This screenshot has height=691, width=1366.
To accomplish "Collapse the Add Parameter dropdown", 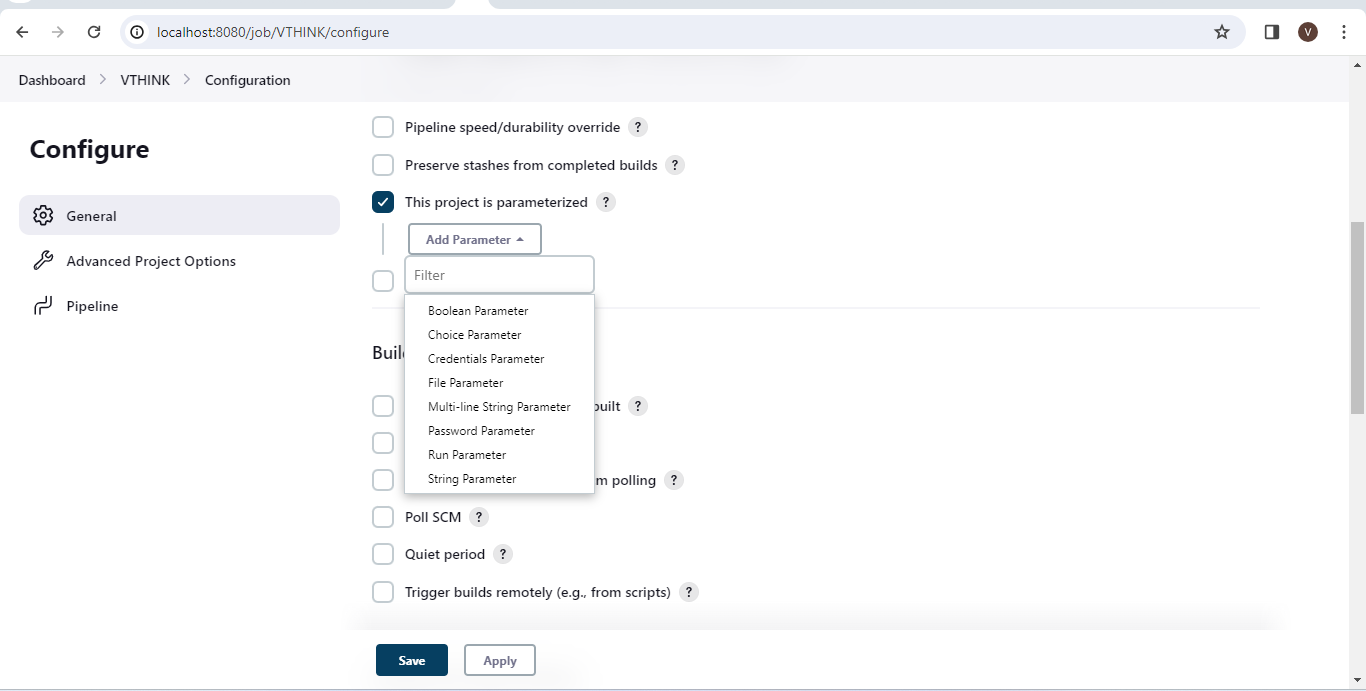I will click(475, 239).
